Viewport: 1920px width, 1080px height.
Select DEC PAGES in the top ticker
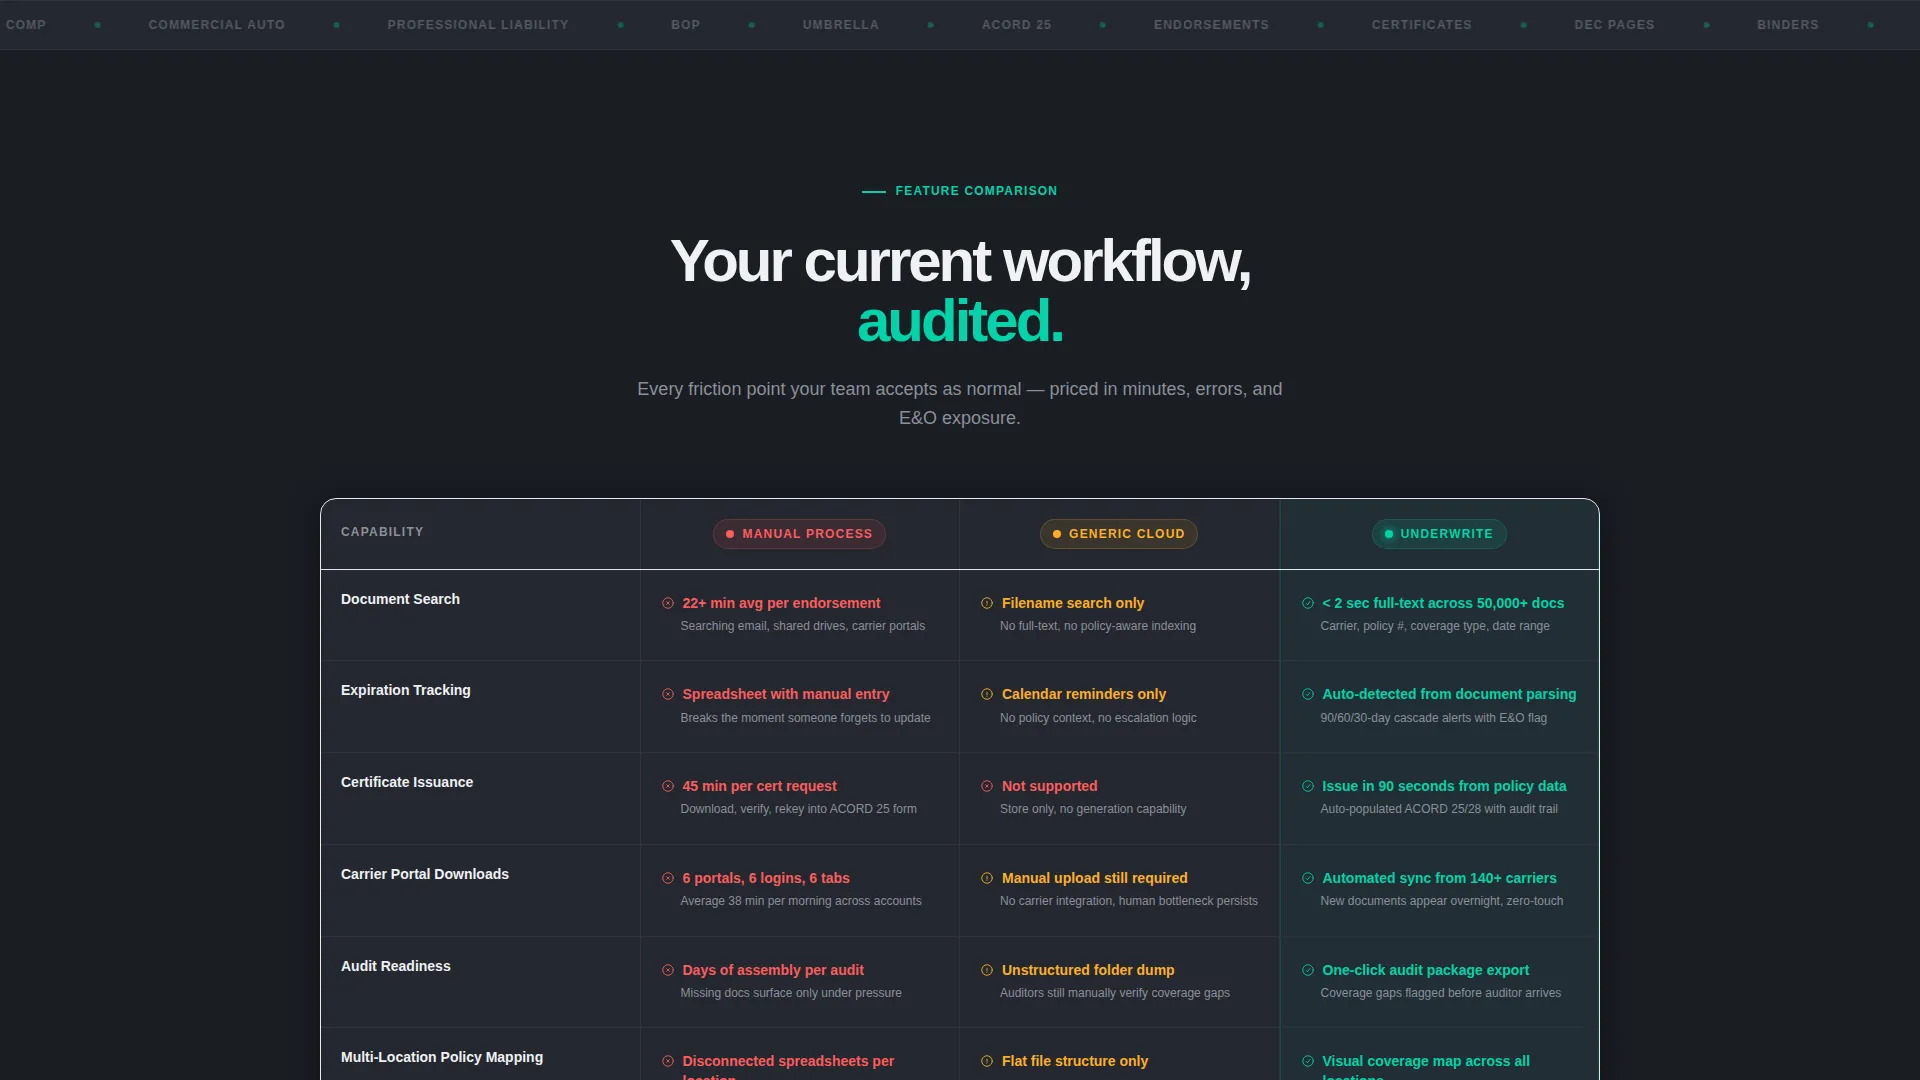pos(1615,25)
